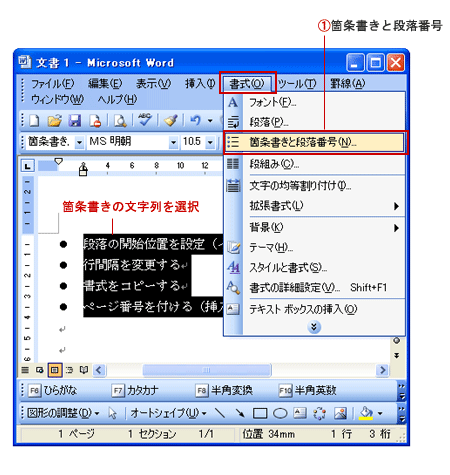Run the spelling and grammar check icon
Image resolution: width=450 pixels, height=475 pixels.
tap(145, 120)
